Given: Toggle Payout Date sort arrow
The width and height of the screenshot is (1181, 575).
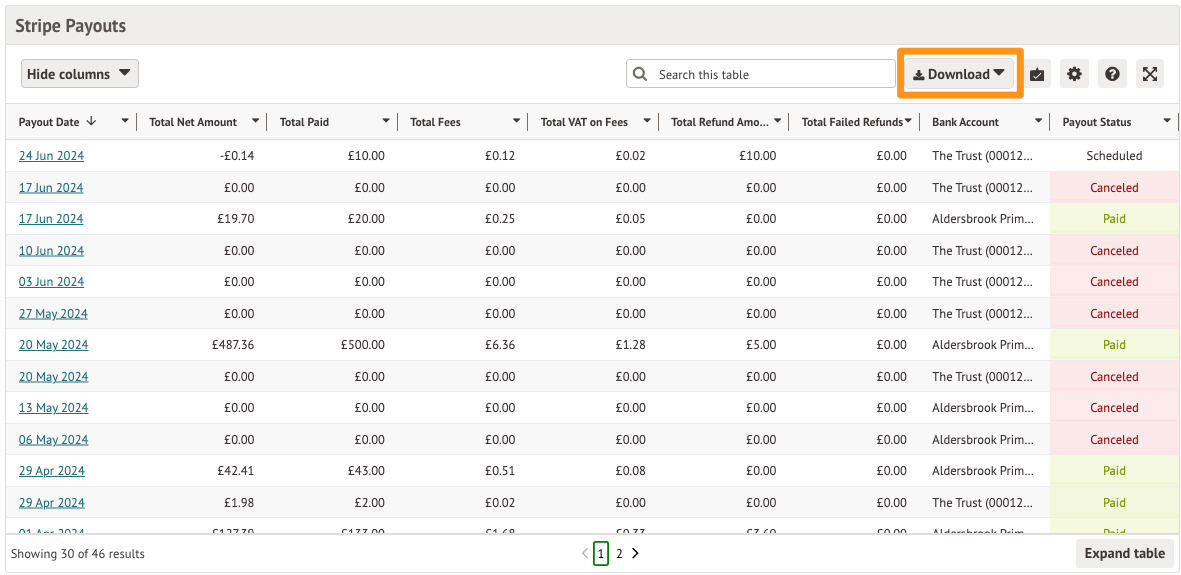Looking at the screenshot, I should pos(92,122).
